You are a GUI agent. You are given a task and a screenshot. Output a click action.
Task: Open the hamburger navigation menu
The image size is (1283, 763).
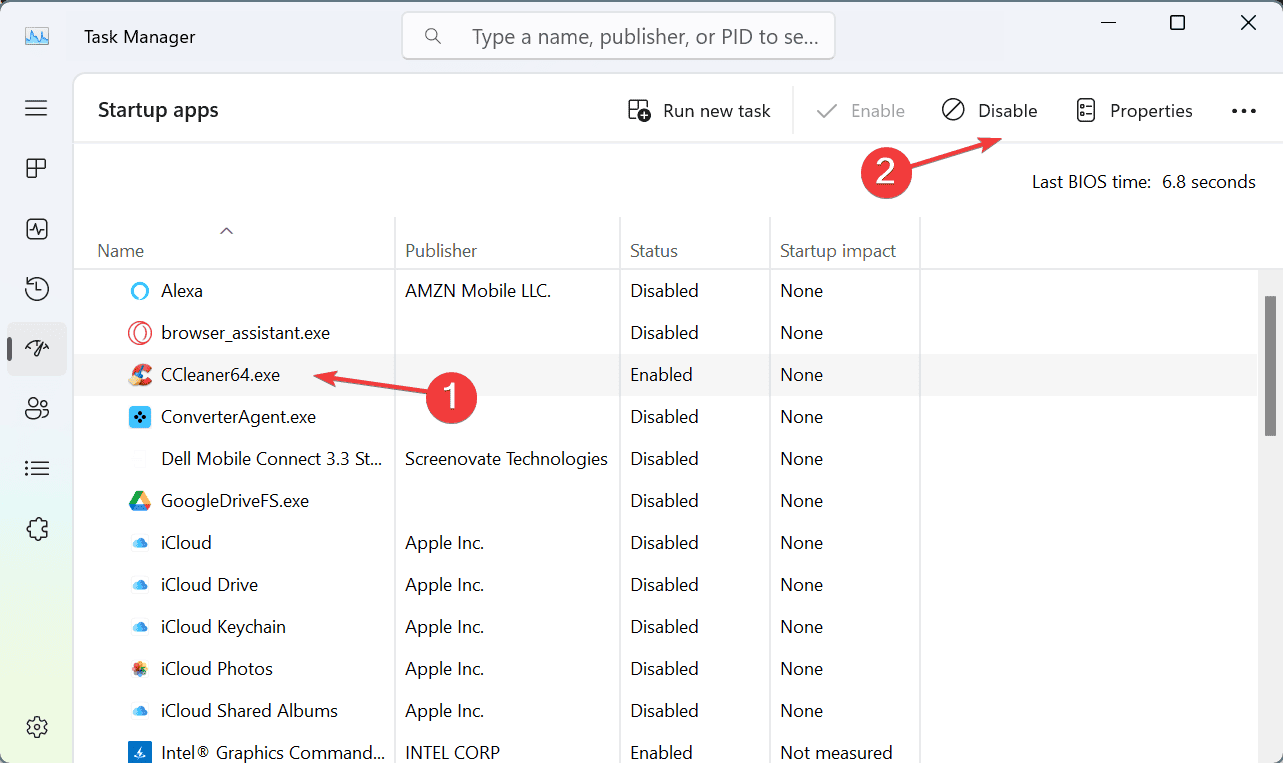tap(37, 108)
